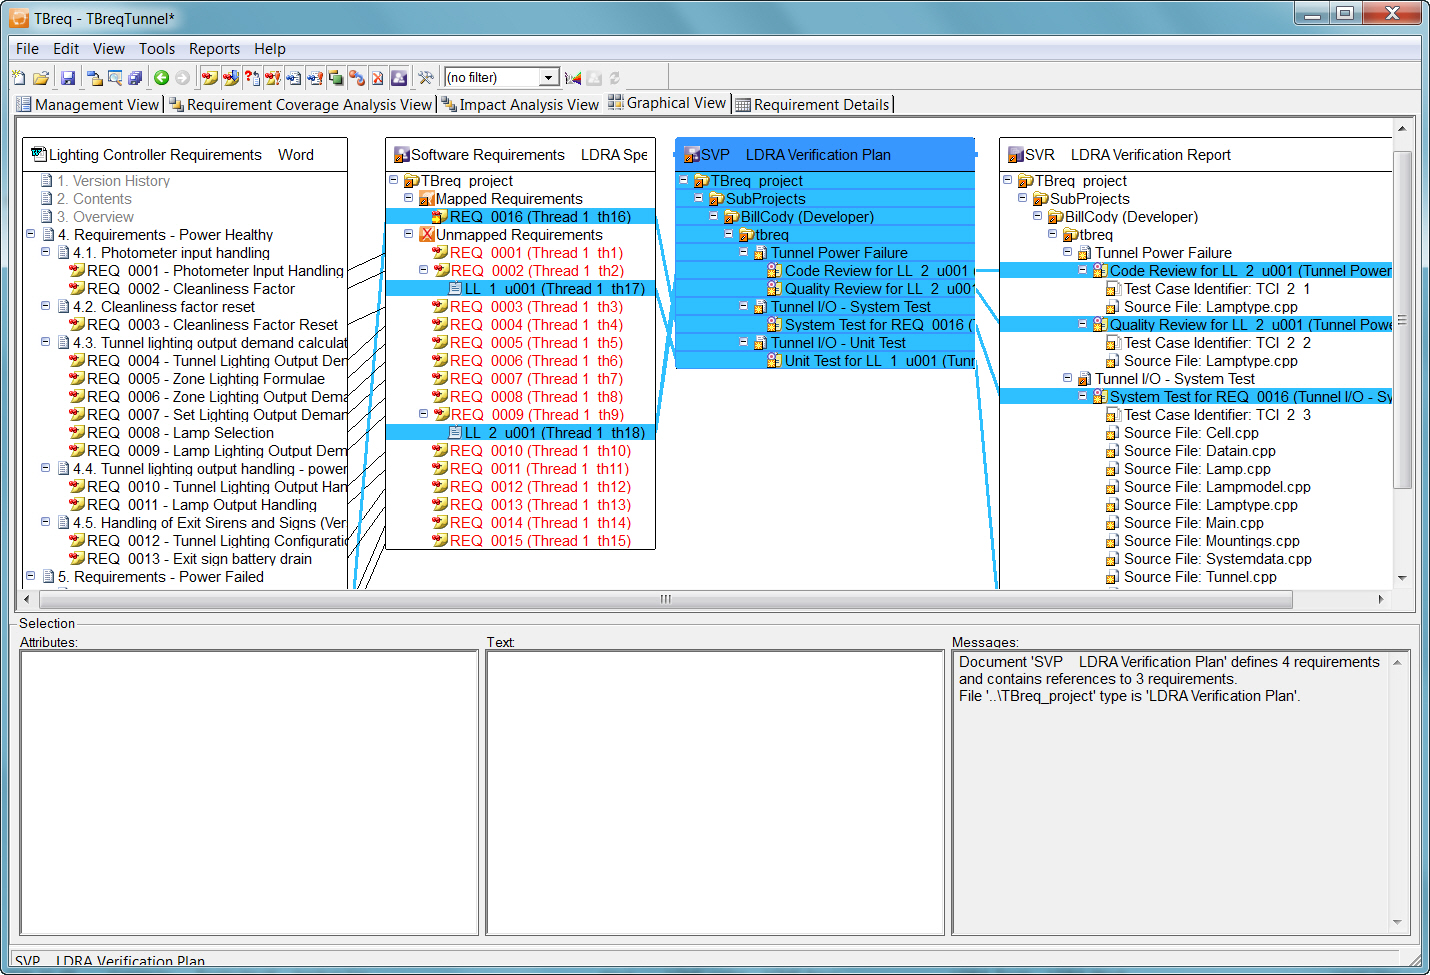Select REQ 0010 (Thread 1 th10) item

click(x=540, y=451)
